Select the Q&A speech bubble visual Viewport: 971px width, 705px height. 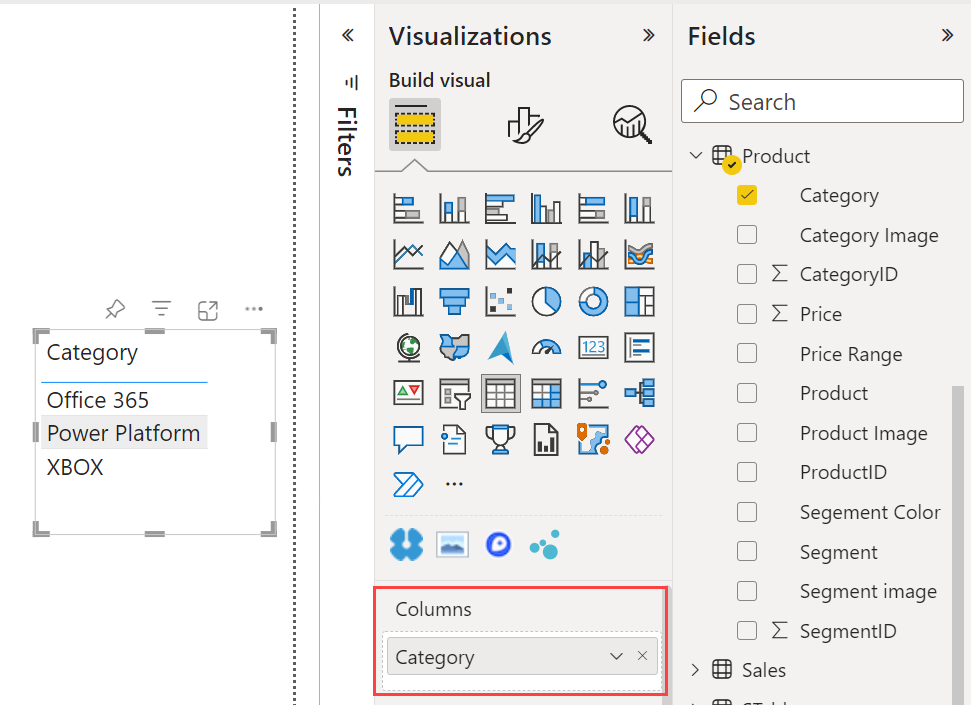pyautogui.click(x=408, y=440)
